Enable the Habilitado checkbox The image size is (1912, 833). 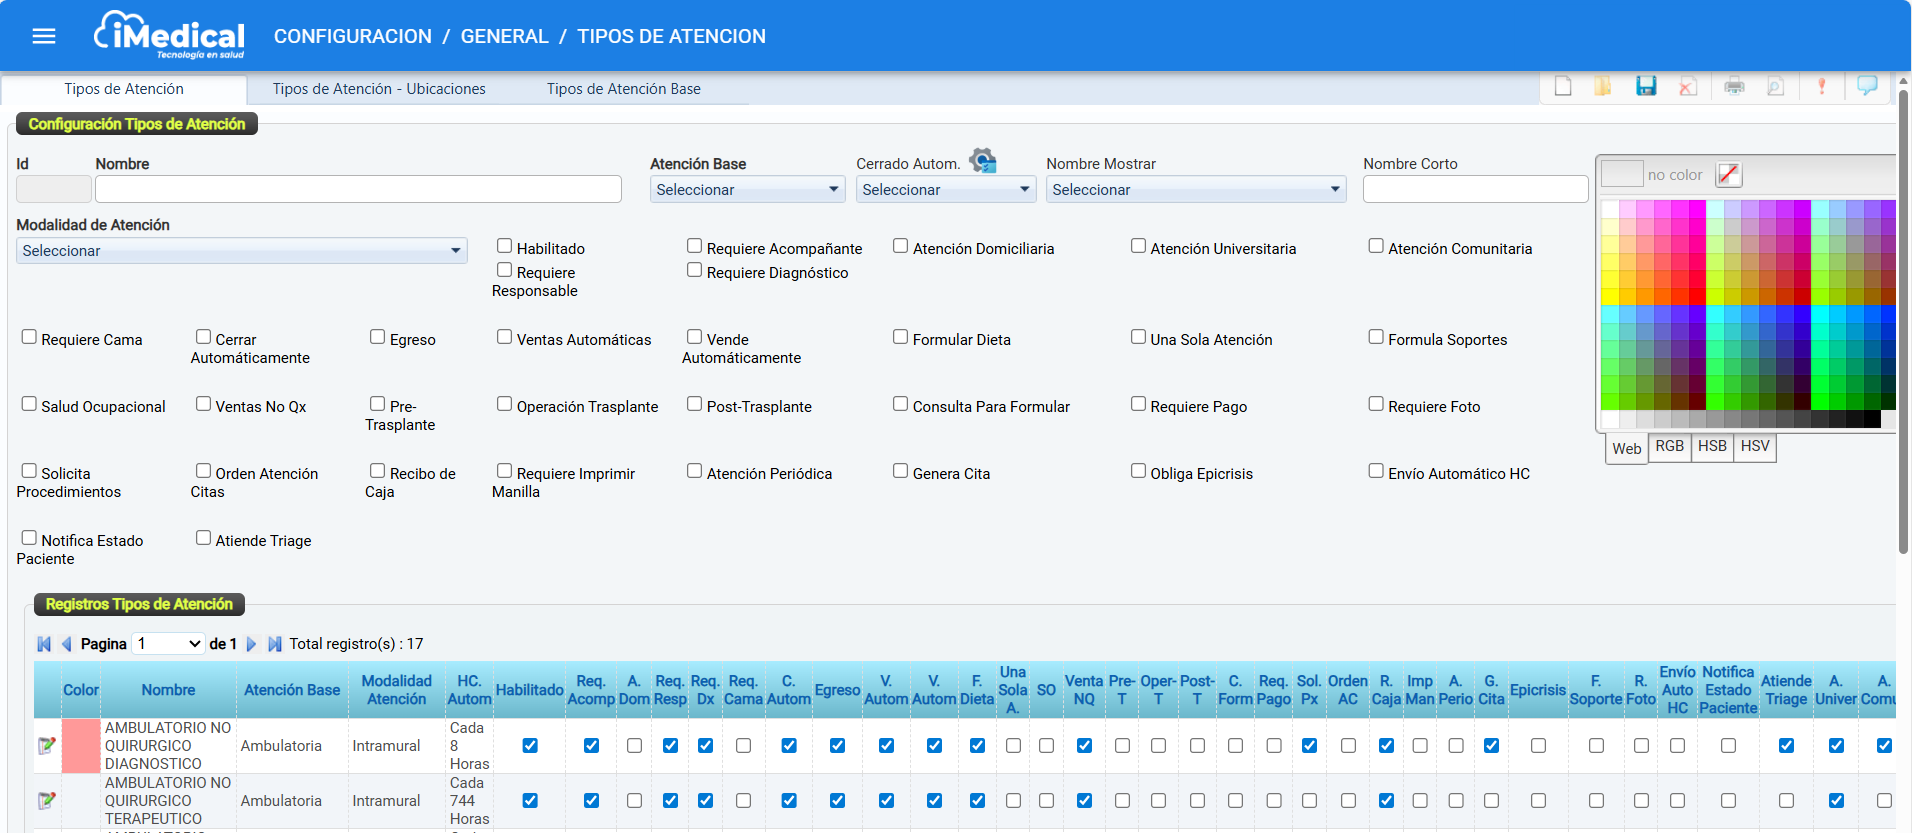505,246
